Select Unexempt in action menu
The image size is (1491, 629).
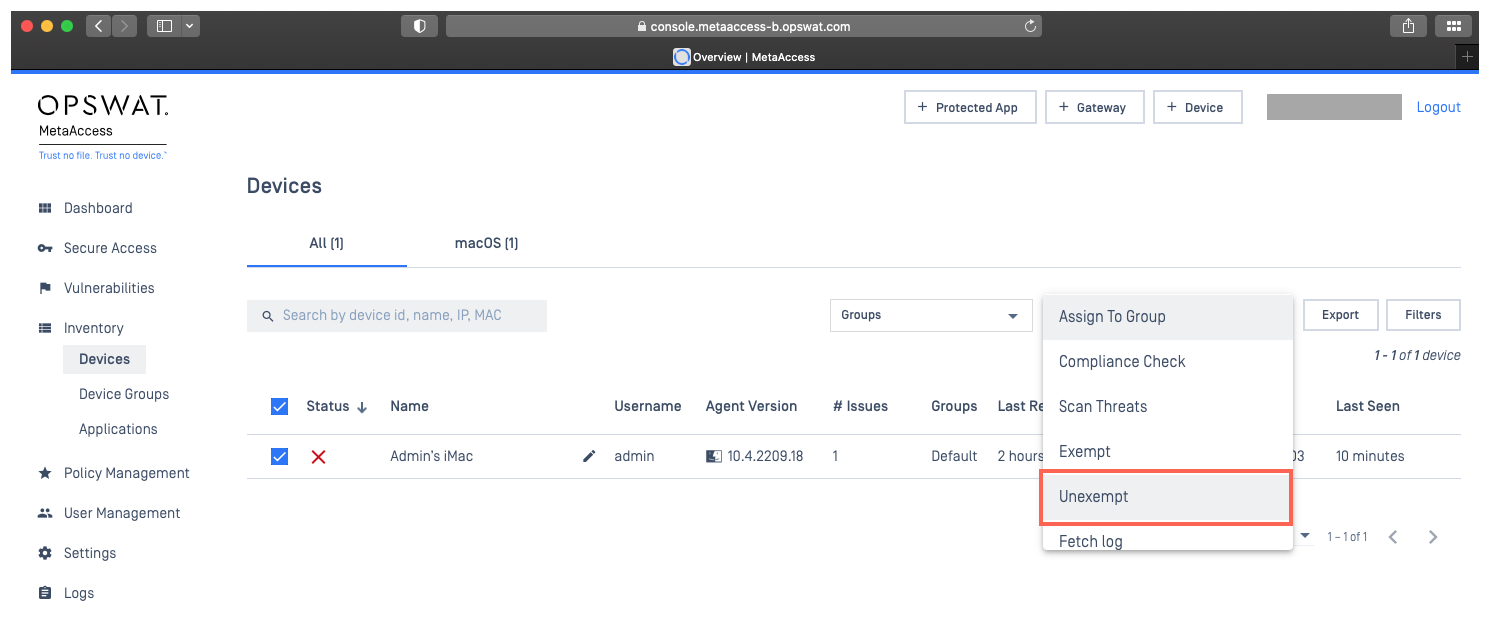[x=1166, y=497]
